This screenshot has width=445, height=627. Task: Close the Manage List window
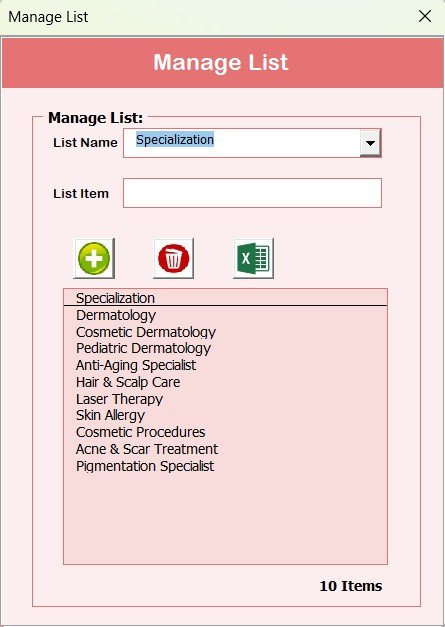425,16
